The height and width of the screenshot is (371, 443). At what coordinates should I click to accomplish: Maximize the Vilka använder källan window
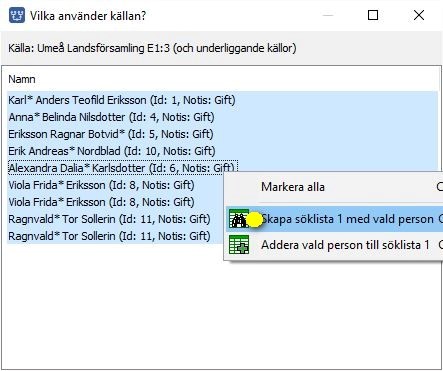373,15
